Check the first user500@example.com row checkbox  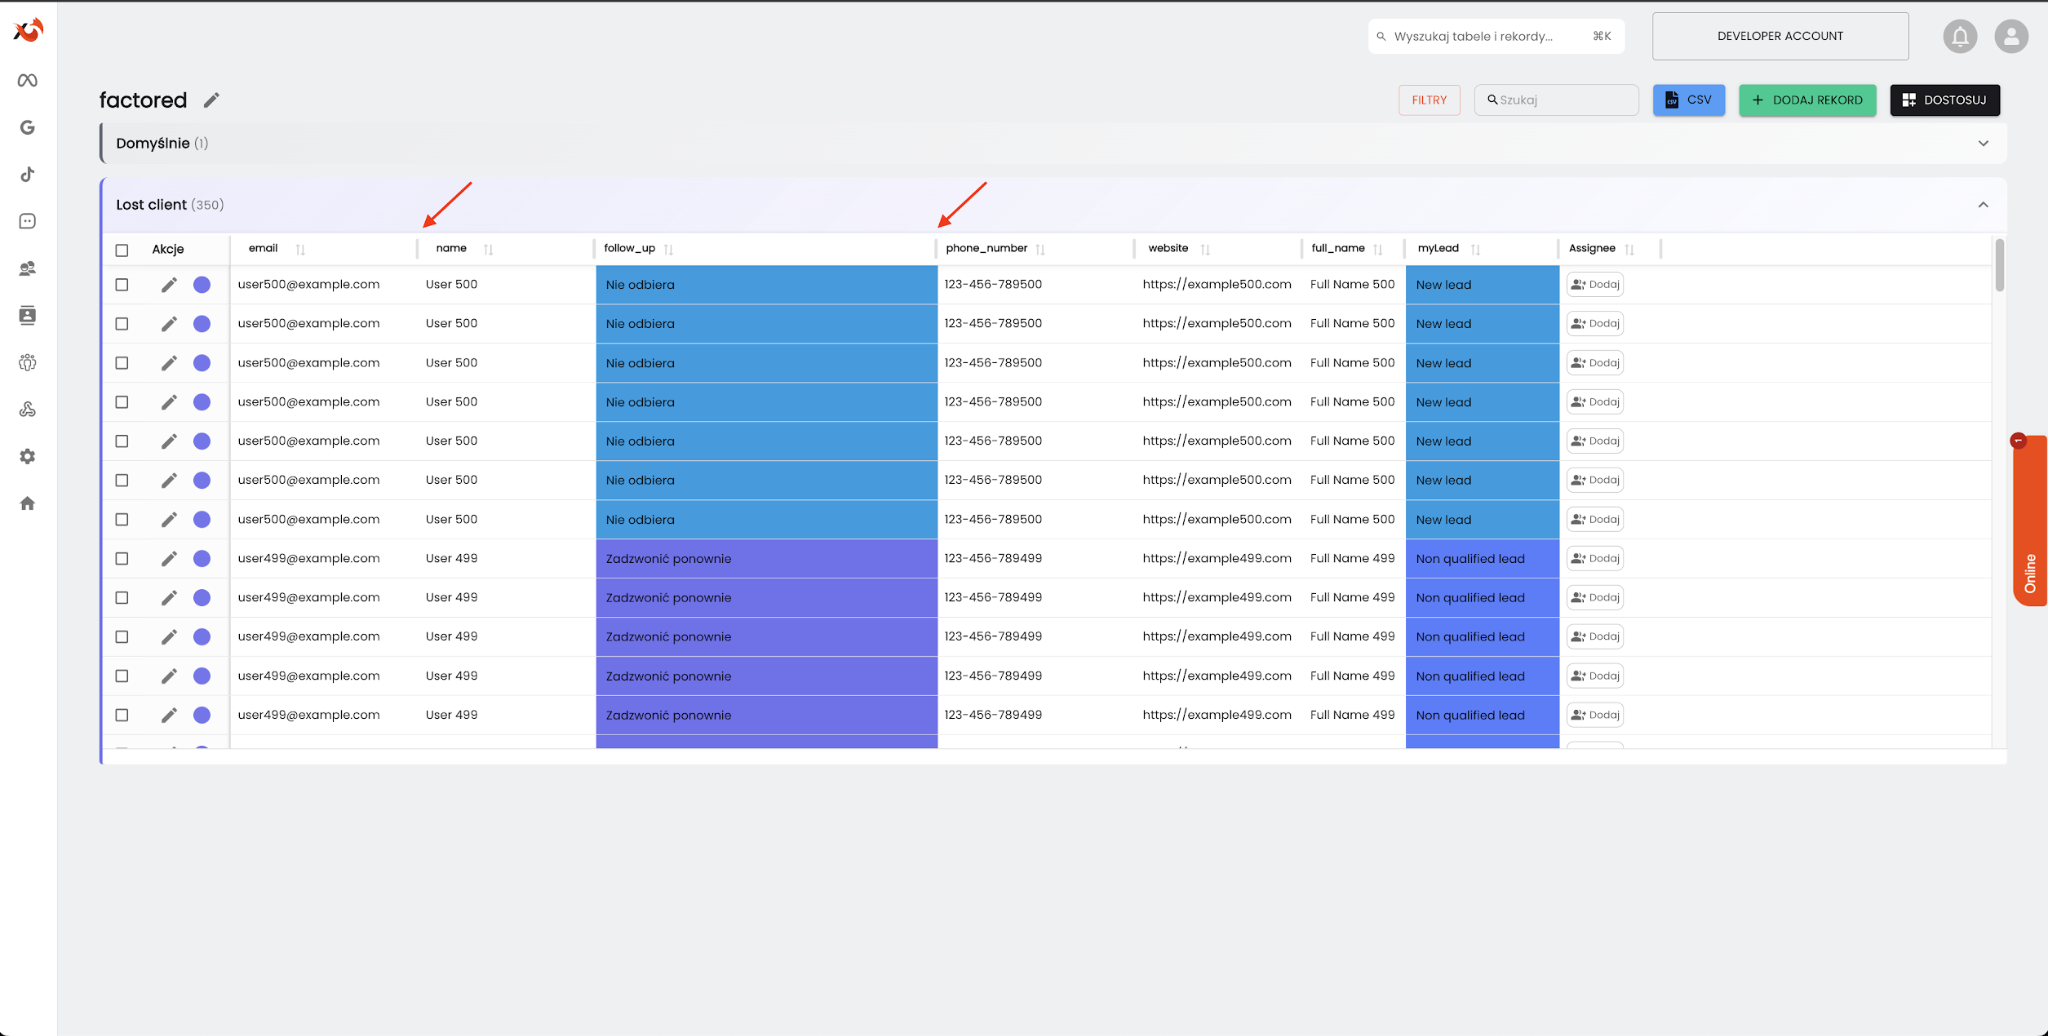(122, 285)
